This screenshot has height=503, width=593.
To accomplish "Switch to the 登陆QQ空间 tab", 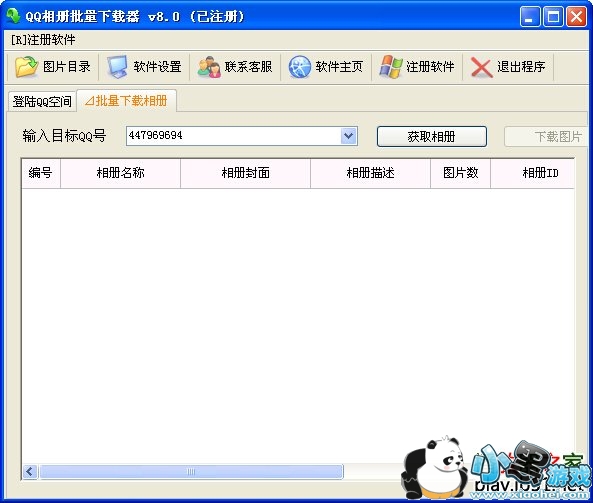I will [x=42, y=101].
